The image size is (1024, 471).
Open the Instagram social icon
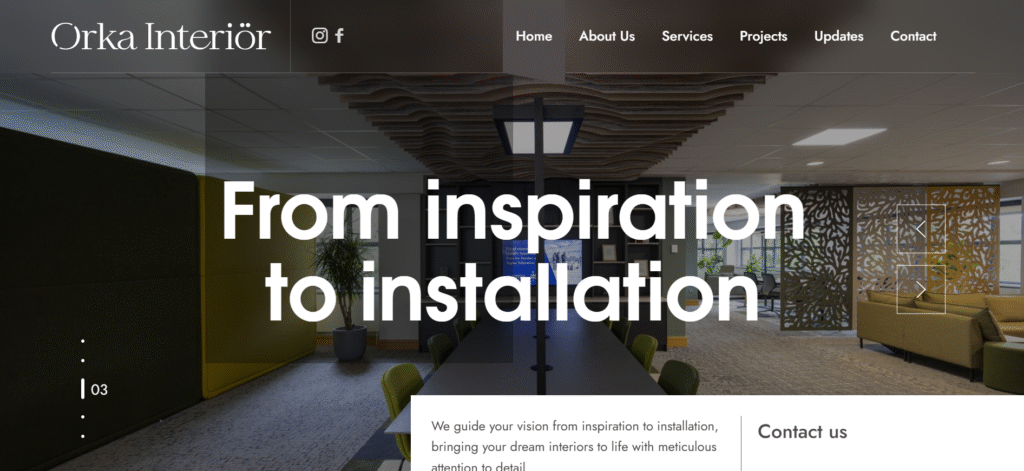pyautogui.click(x=319, y=36)
